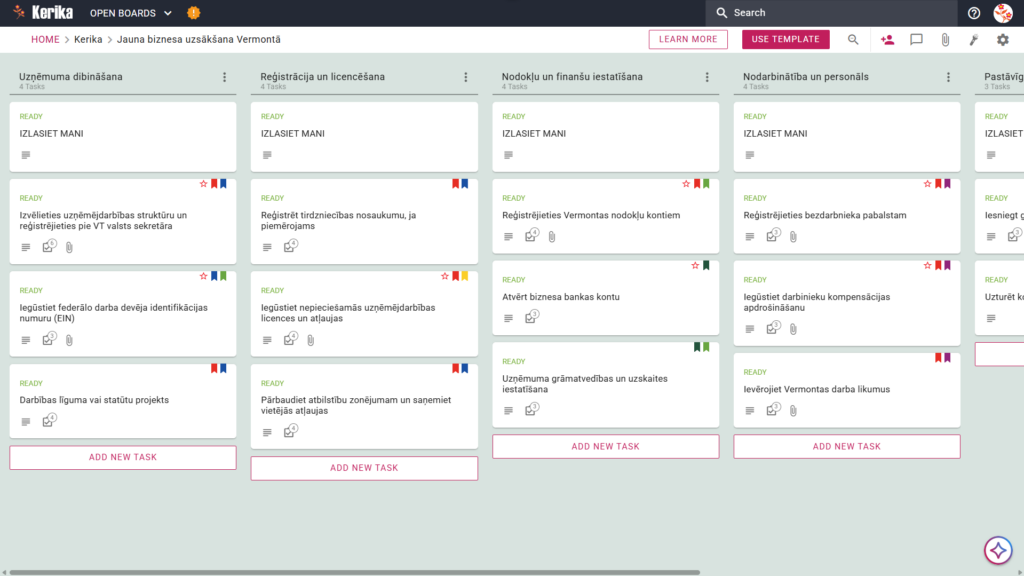The width and height of the screenshot is (1024, 576).
Task: Click the USE TEMPLATE button
Action: (x=786, y=39)
